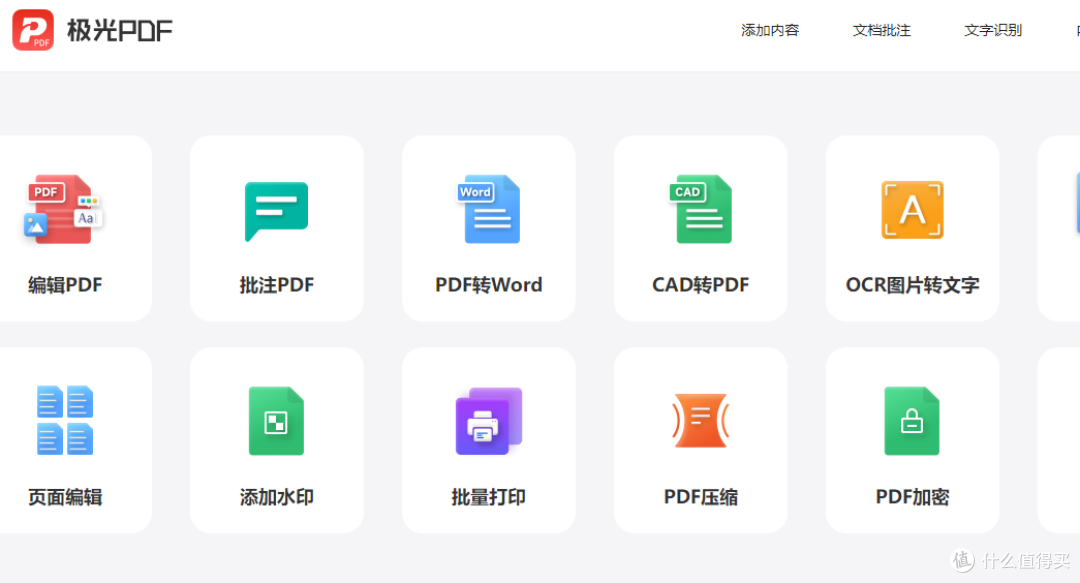Open the PDF压缩 orange compress icon

pos(700,420)
